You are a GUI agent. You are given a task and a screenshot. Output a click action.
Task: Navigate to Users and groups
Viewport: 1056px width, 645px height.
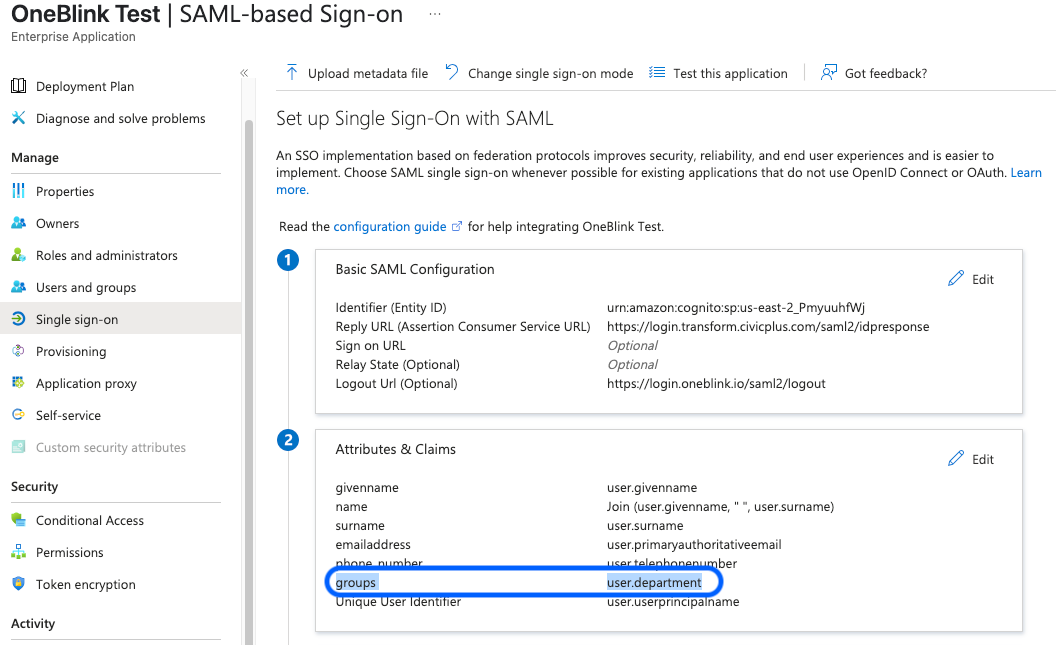point(86,287)
